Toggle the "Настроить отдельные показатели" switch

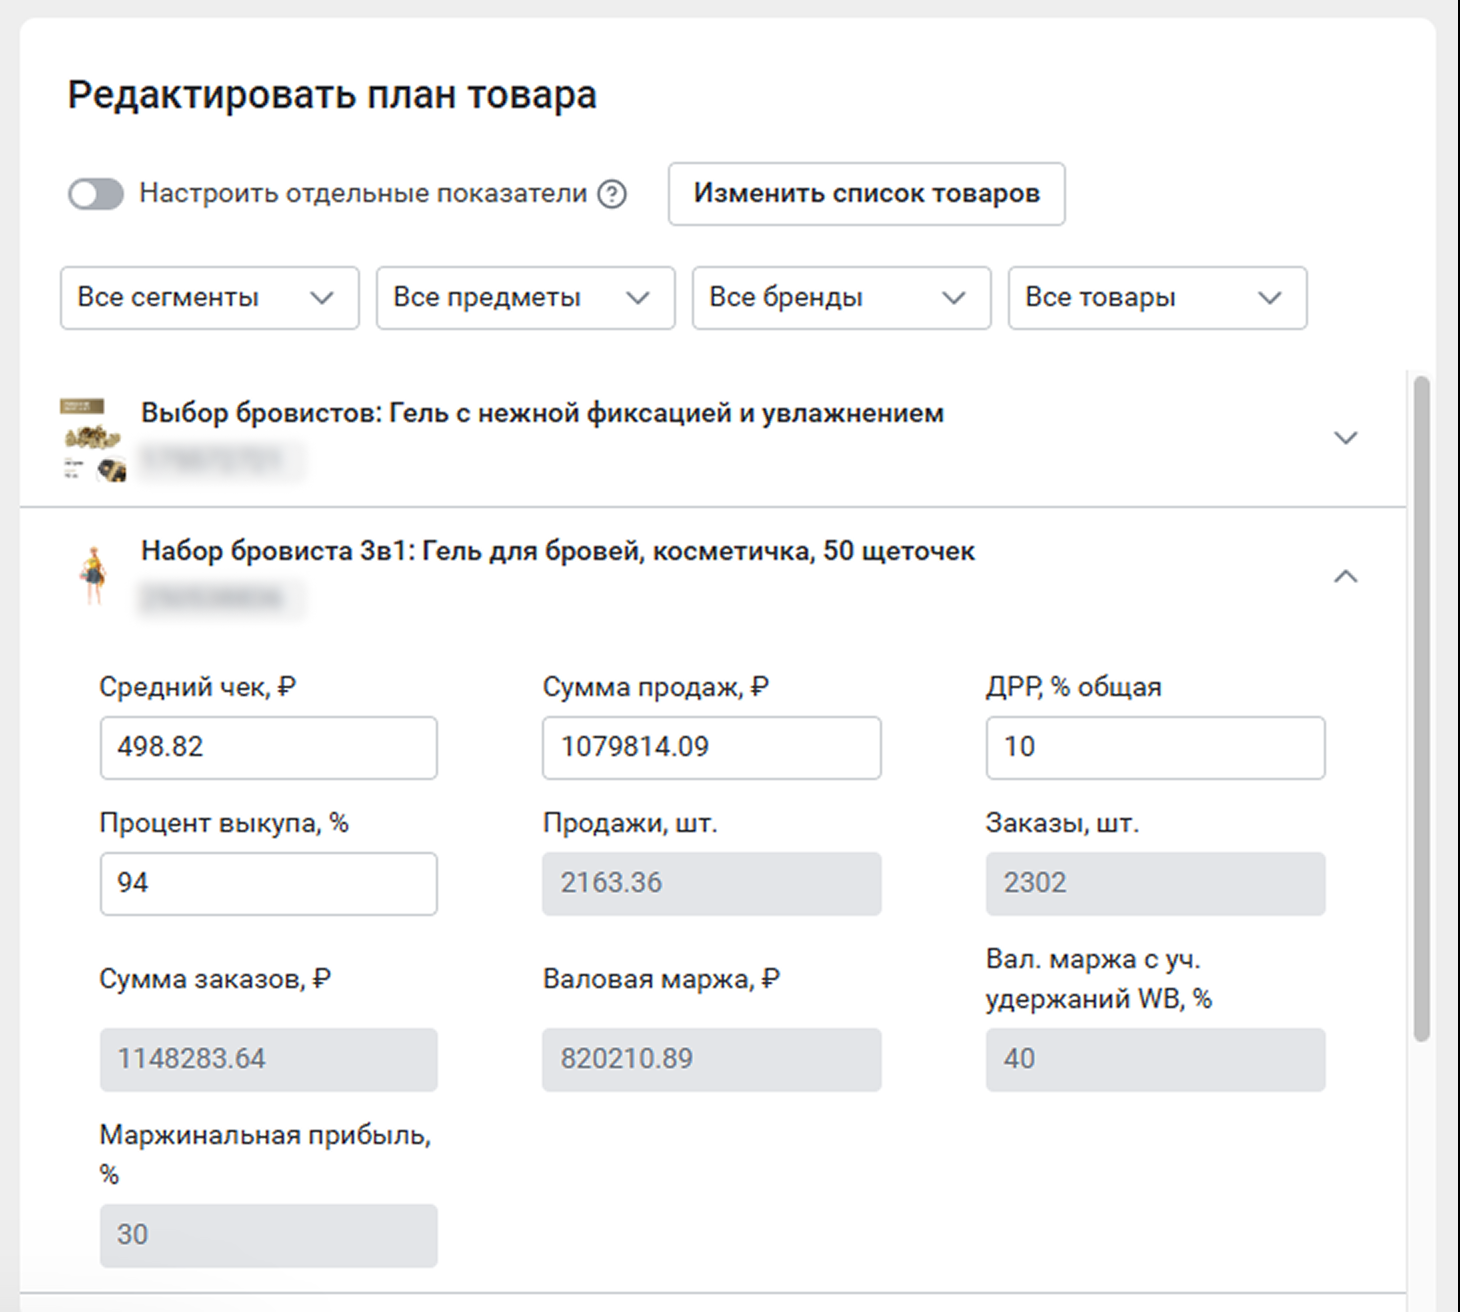point(96,194)
